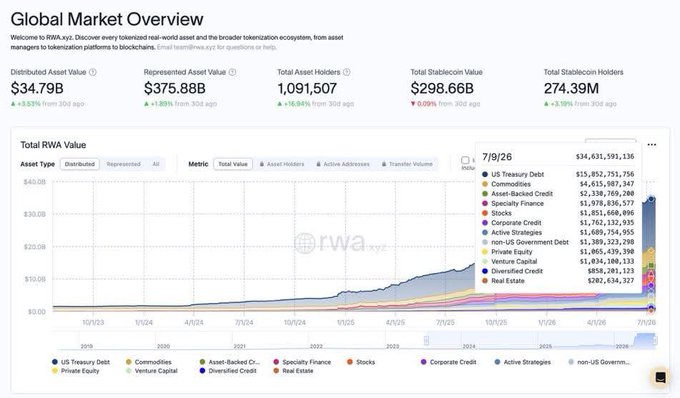Screen dimensions: 680x398
Task: Switch to the Represented asset type tab
Action: [124, 164]
